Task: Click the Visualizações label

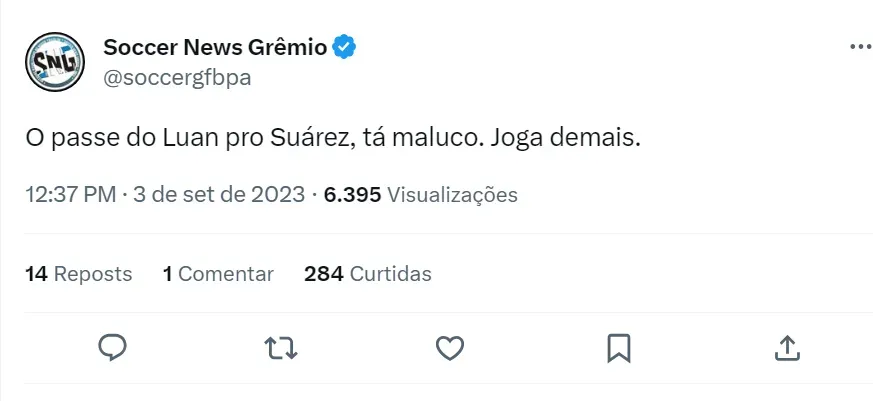Action: 452,194
